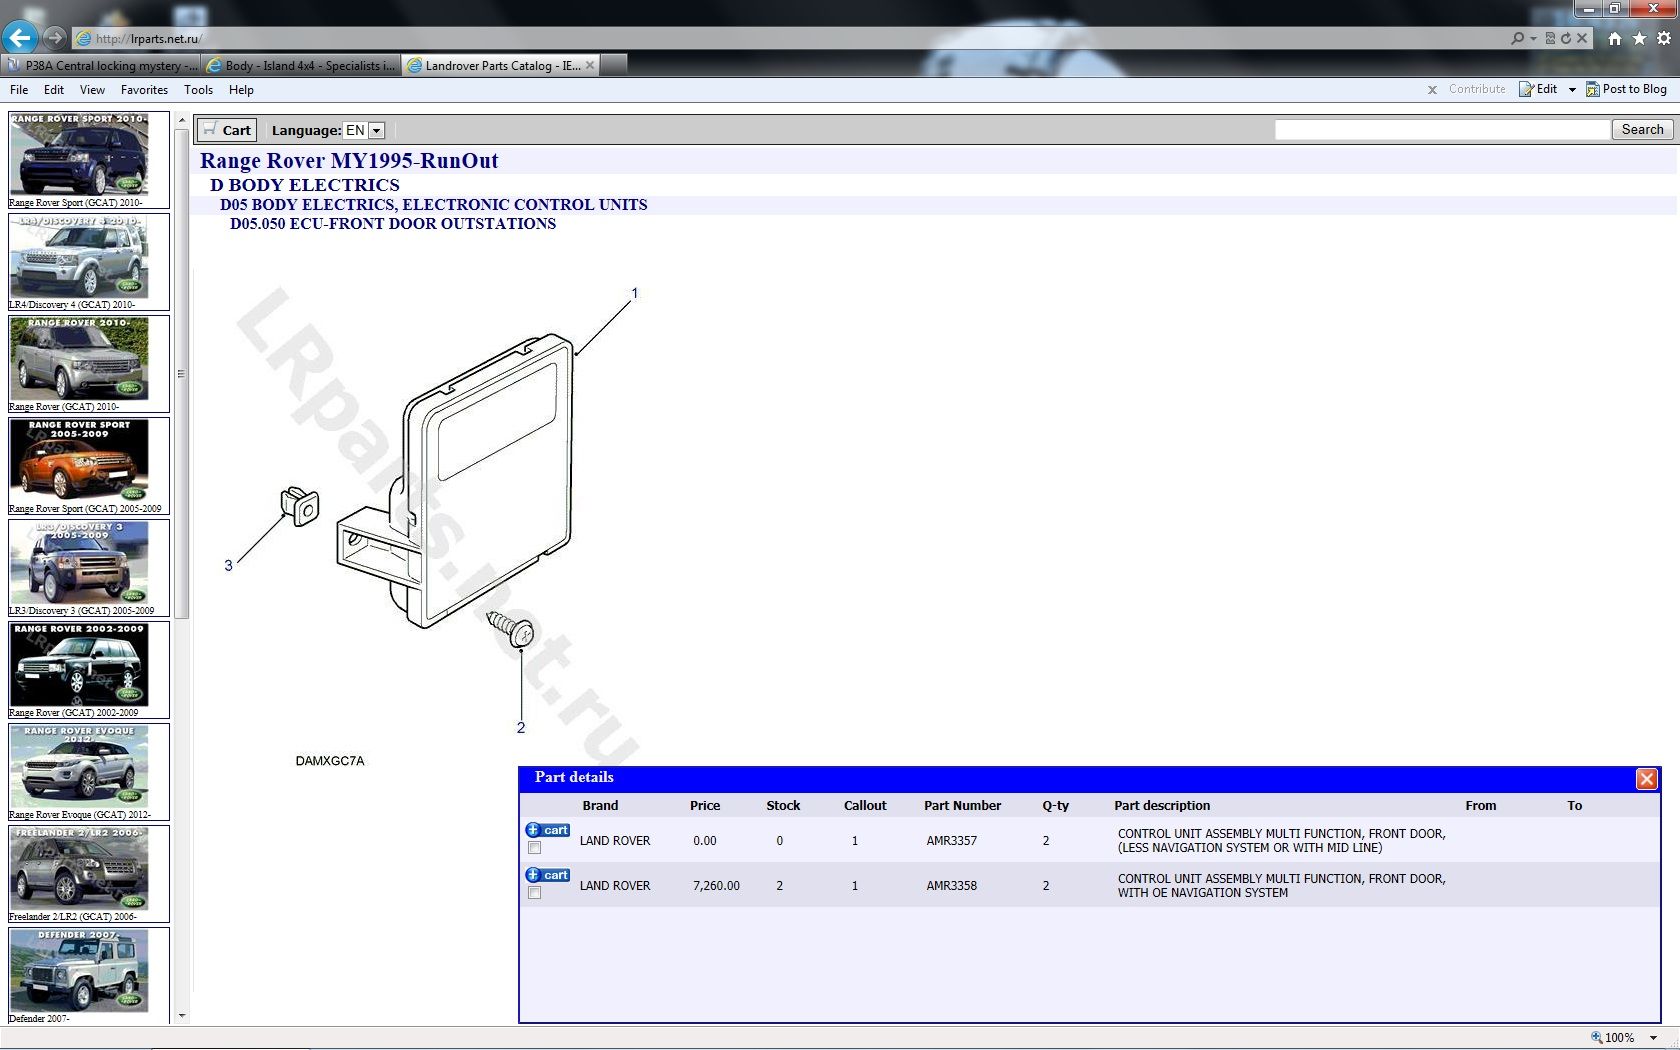1680x1050 pixels.
Task: Open Range Rover MY1995-RunOut heading link
Action: tap(349, 161)
